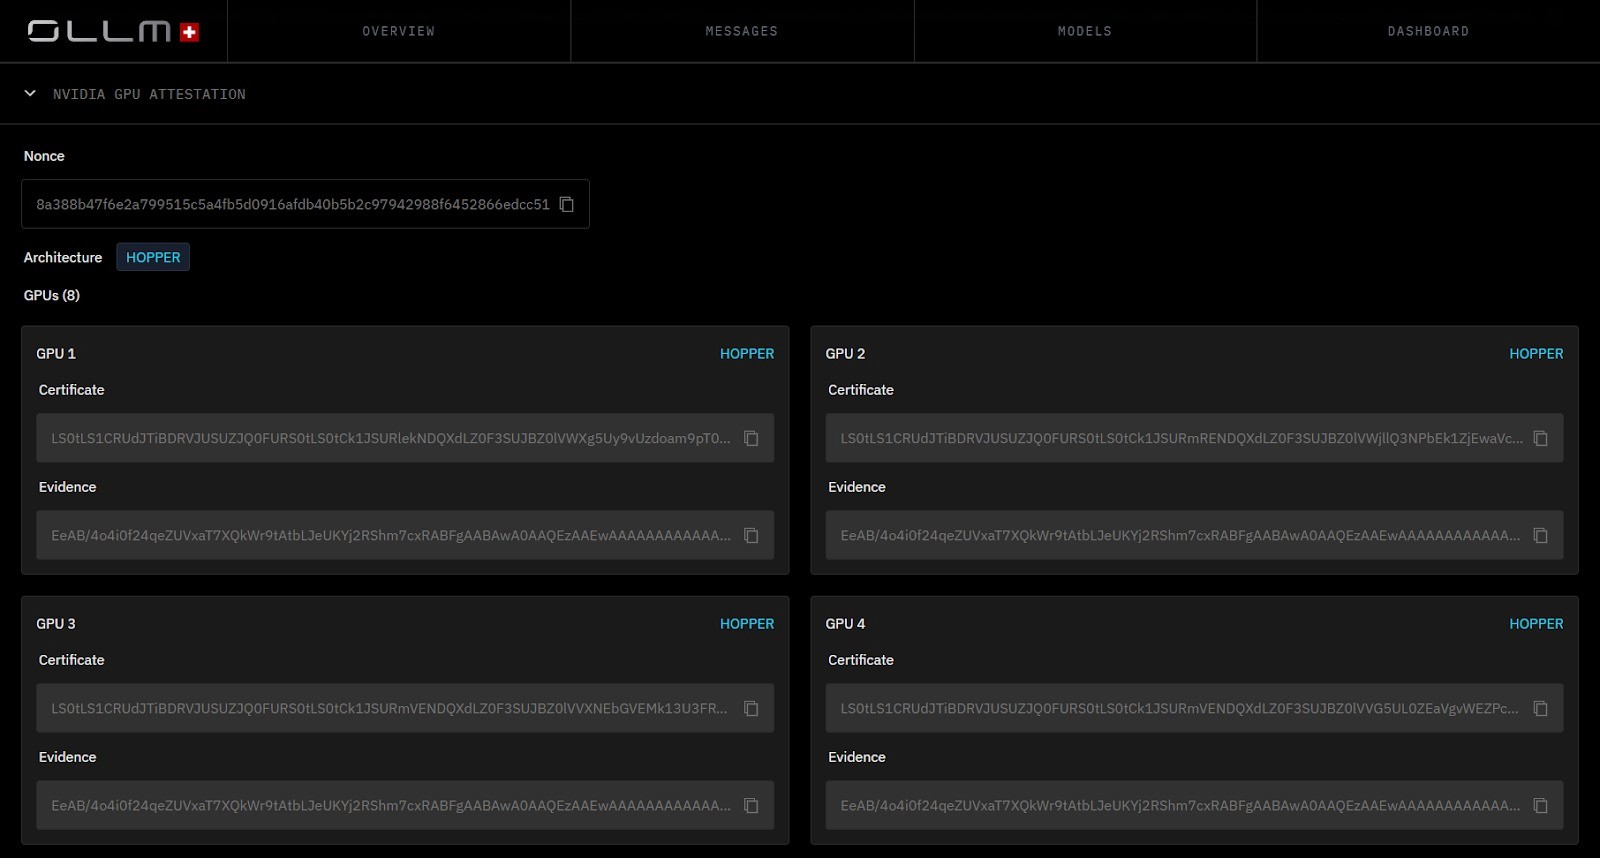
Task: Copy GPU 2 certificate
Action: (1540, 438)
